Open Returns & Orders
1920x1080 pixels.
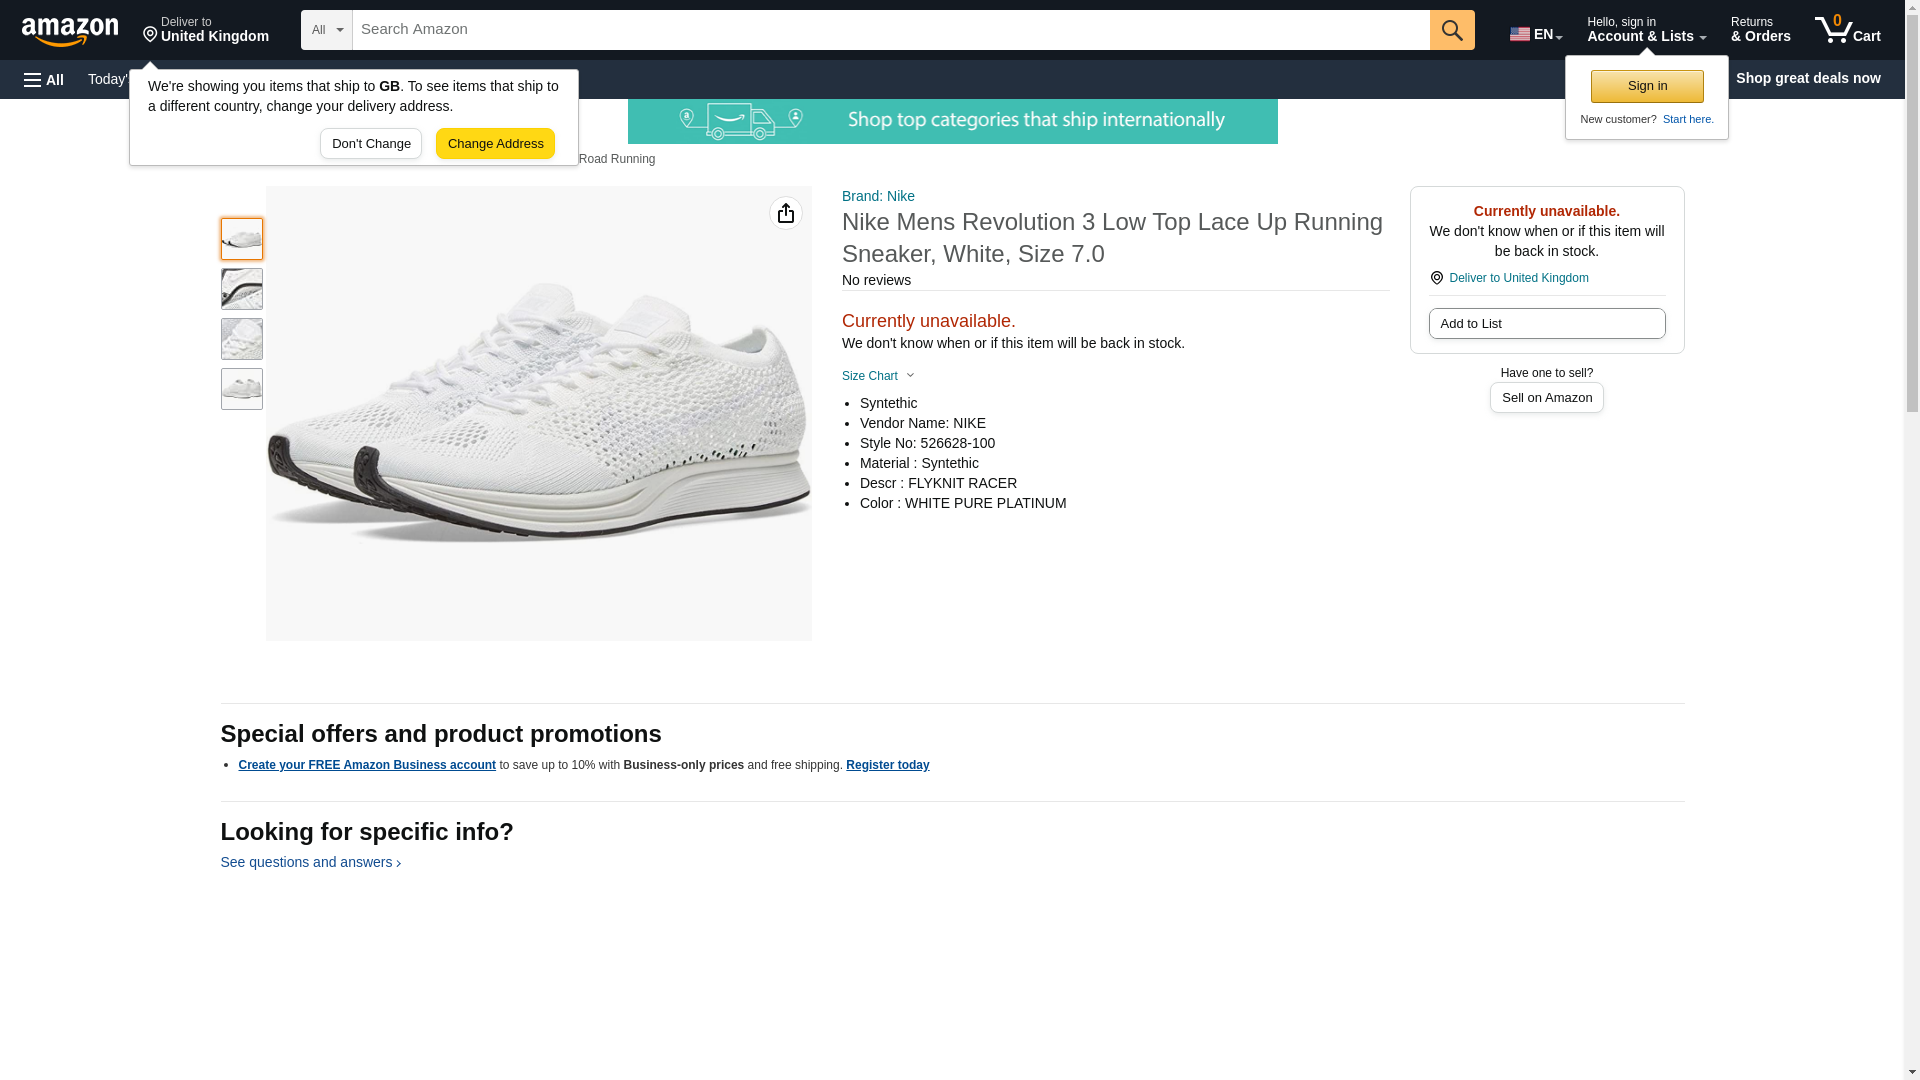coord(1760,30)
